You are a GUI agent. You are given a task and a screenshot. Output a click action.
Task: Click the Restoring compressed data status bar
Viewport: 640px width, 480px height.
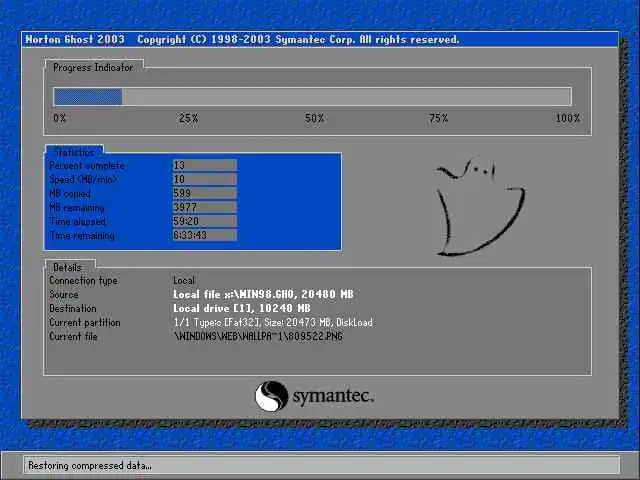tap(322, 465)
